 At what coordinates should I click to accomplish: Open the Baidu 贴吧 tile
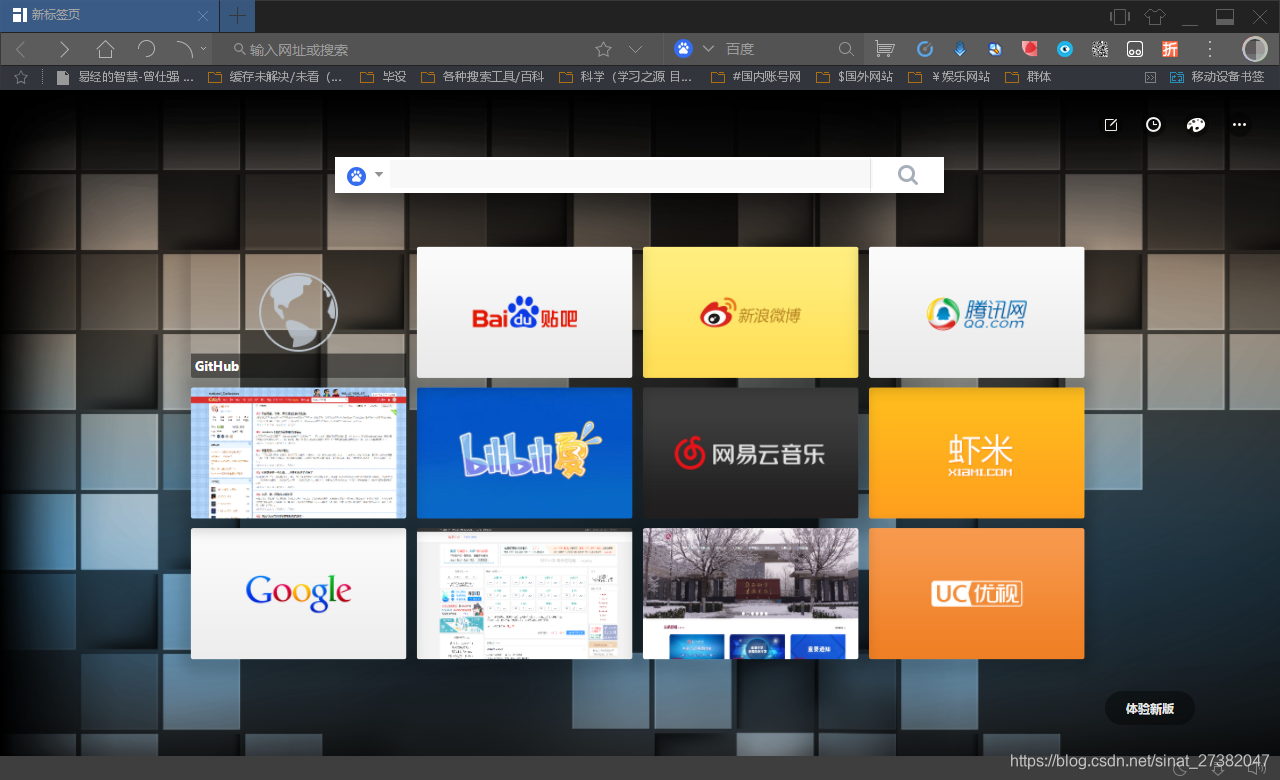(524, 312)
